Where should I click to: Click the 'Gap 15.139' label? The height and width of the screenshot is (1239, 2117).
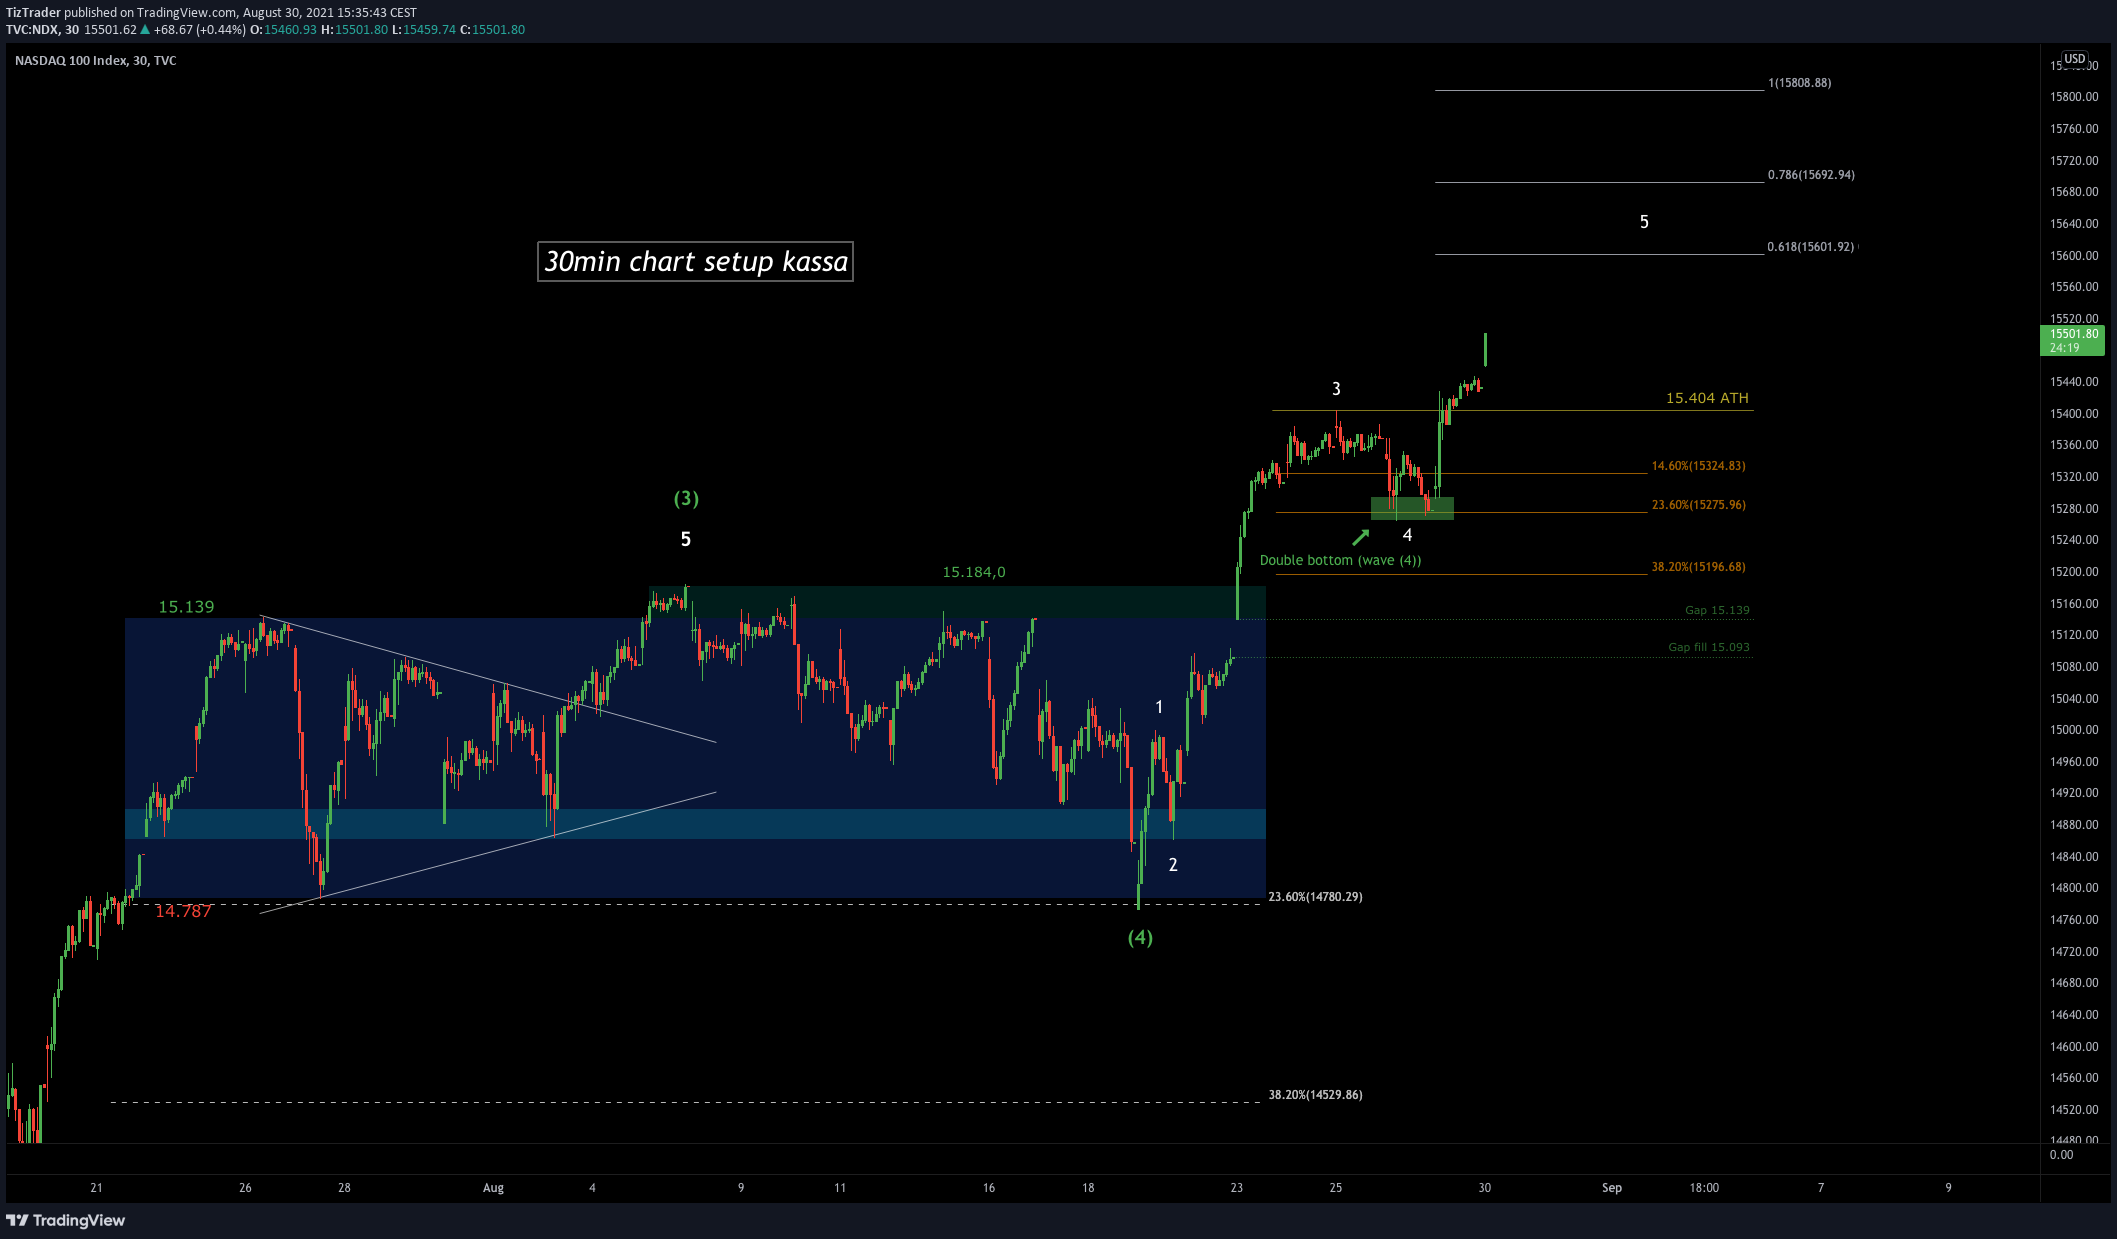(1717, 610)
